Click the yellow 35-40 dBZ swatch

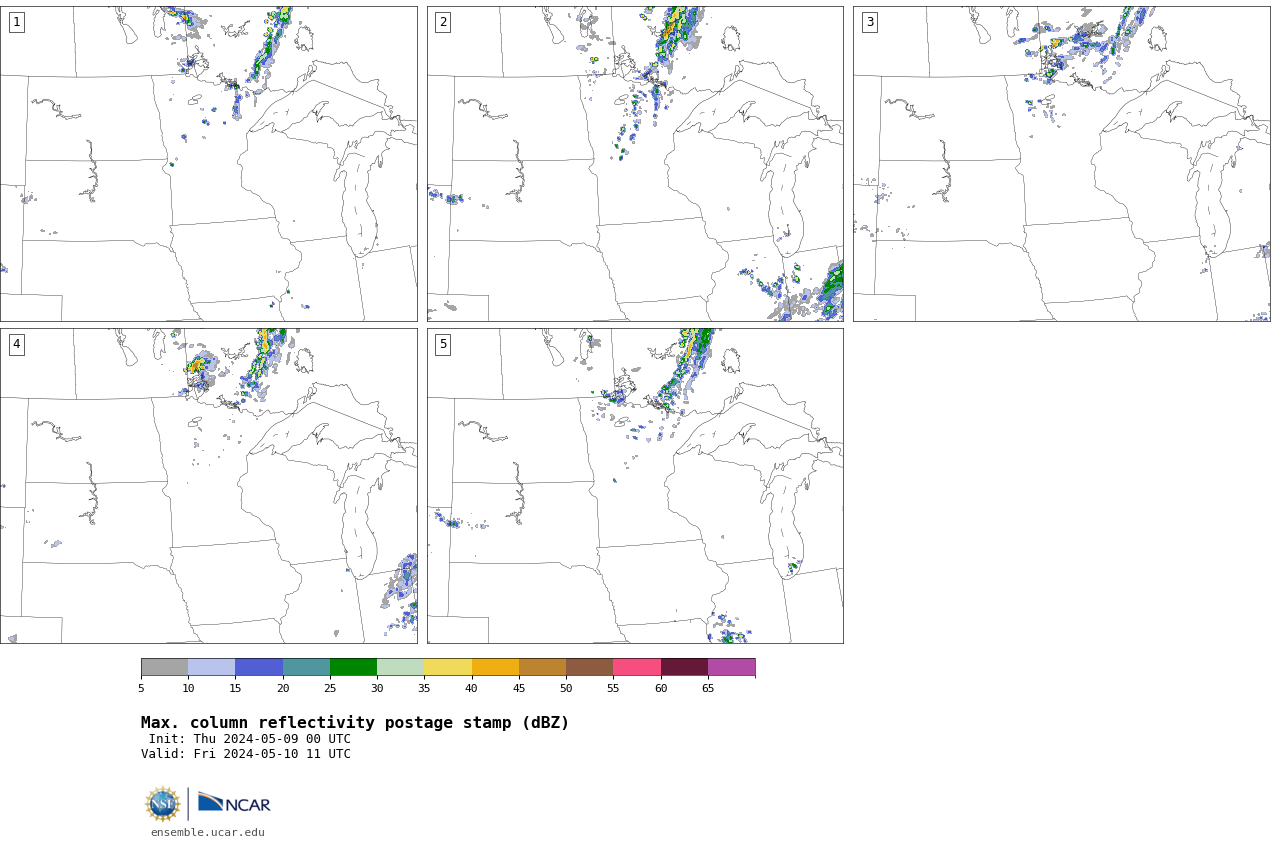tap(448, 667)
